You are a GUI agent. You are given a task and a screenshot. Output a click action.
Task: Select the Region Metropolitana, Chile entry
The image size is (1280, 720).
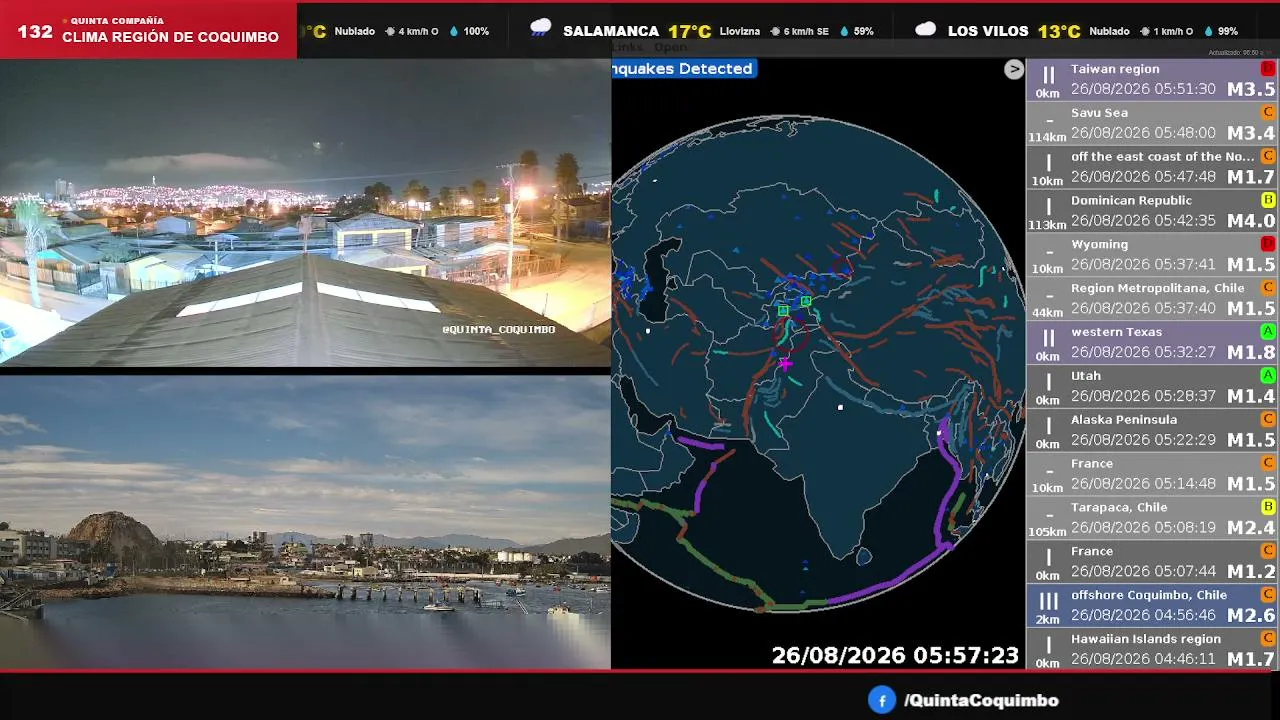(1153, 299)
